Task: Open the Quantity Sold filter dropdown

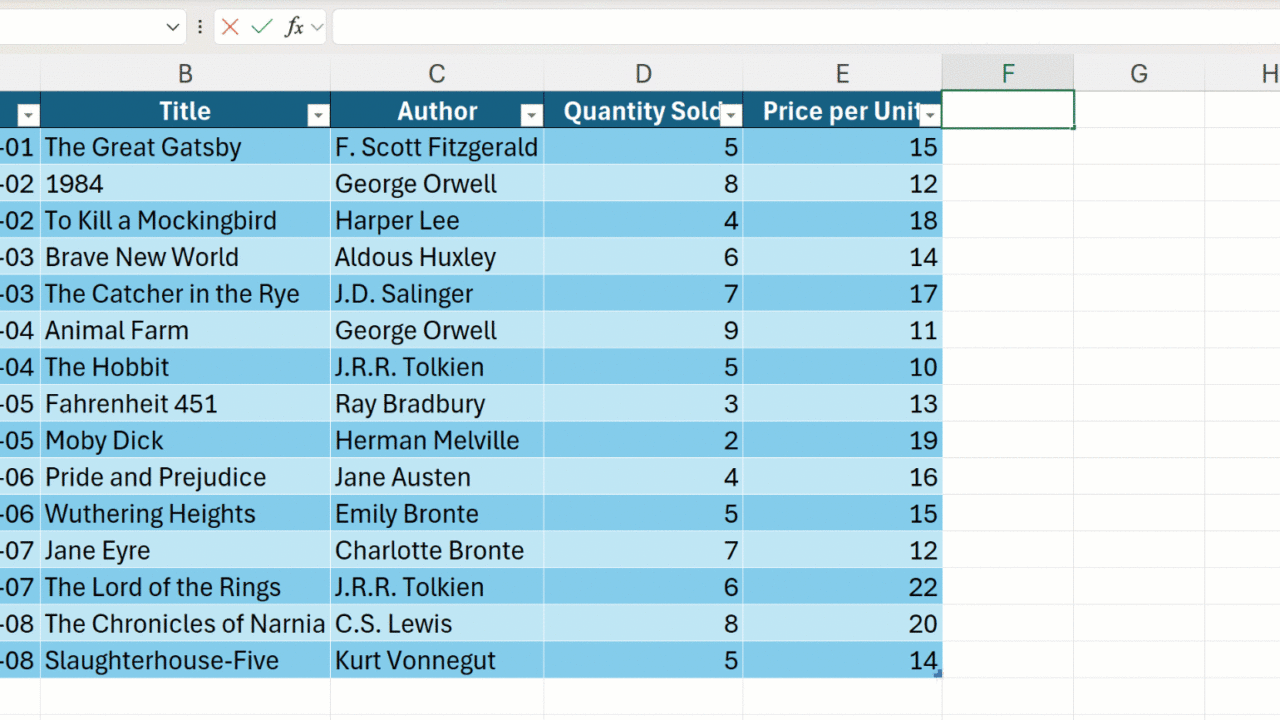Action: pyautogui.click(x=731, y=115)
